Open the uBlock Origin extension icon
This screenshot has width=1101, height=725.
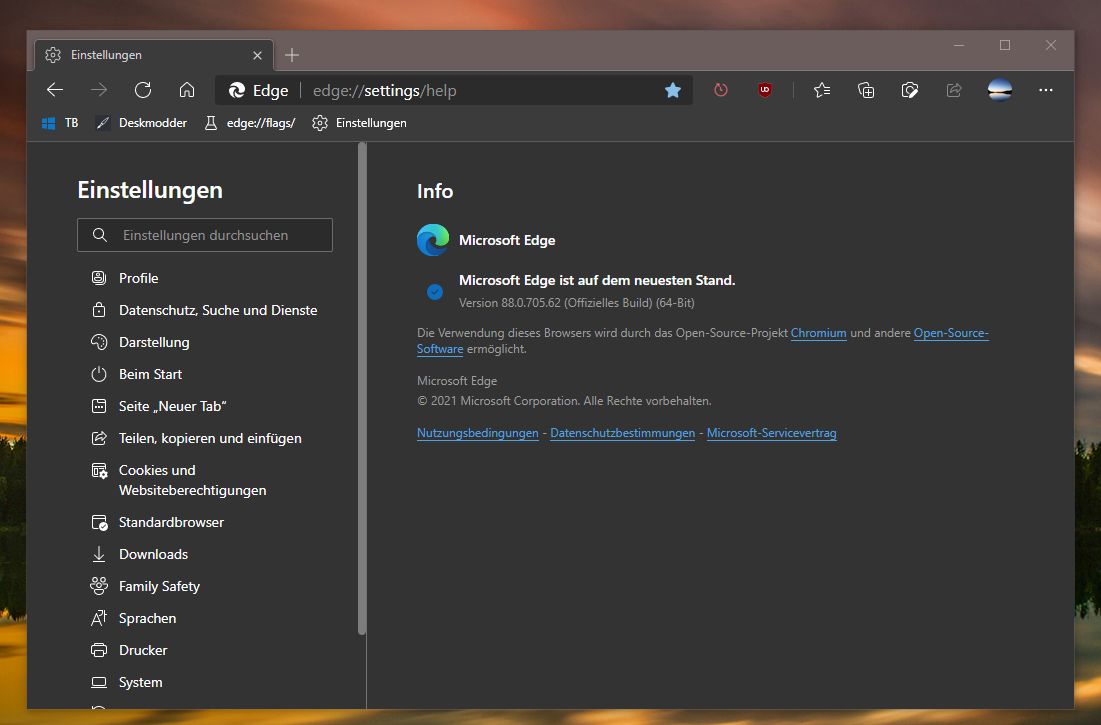[765, 90]
